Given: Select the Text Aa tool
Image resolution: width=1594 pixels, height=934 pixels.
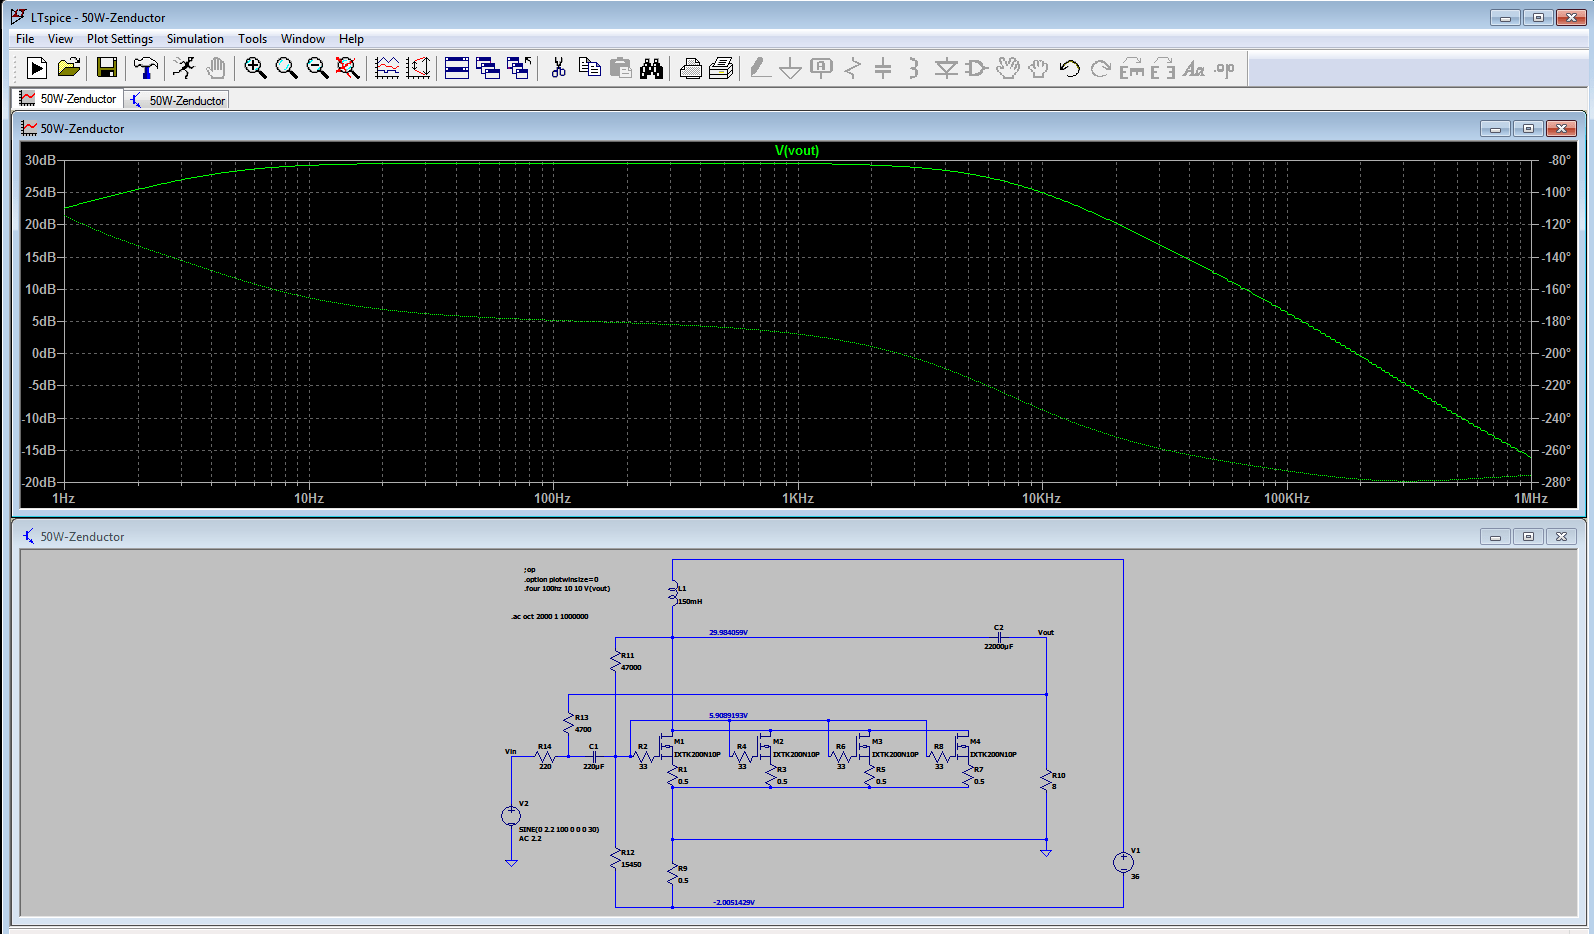Looking at the screenshot, I should [x=1194, y=68].
